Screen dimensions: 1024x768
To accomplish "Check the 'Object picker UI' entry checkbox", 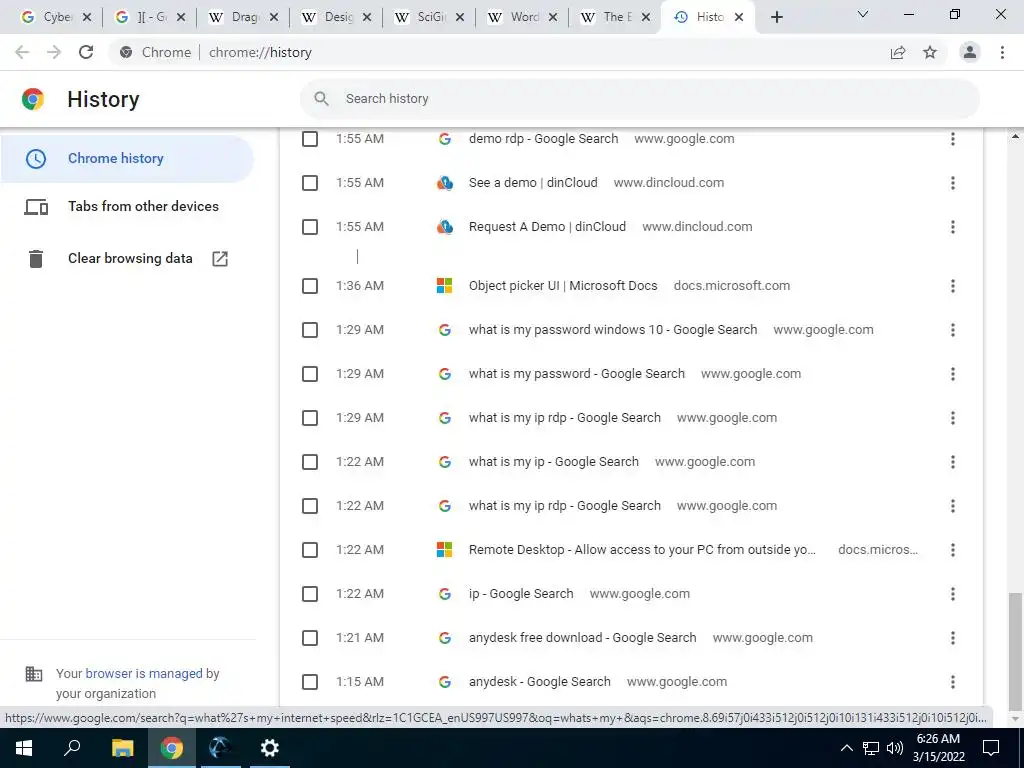I will tap(310, 286).
